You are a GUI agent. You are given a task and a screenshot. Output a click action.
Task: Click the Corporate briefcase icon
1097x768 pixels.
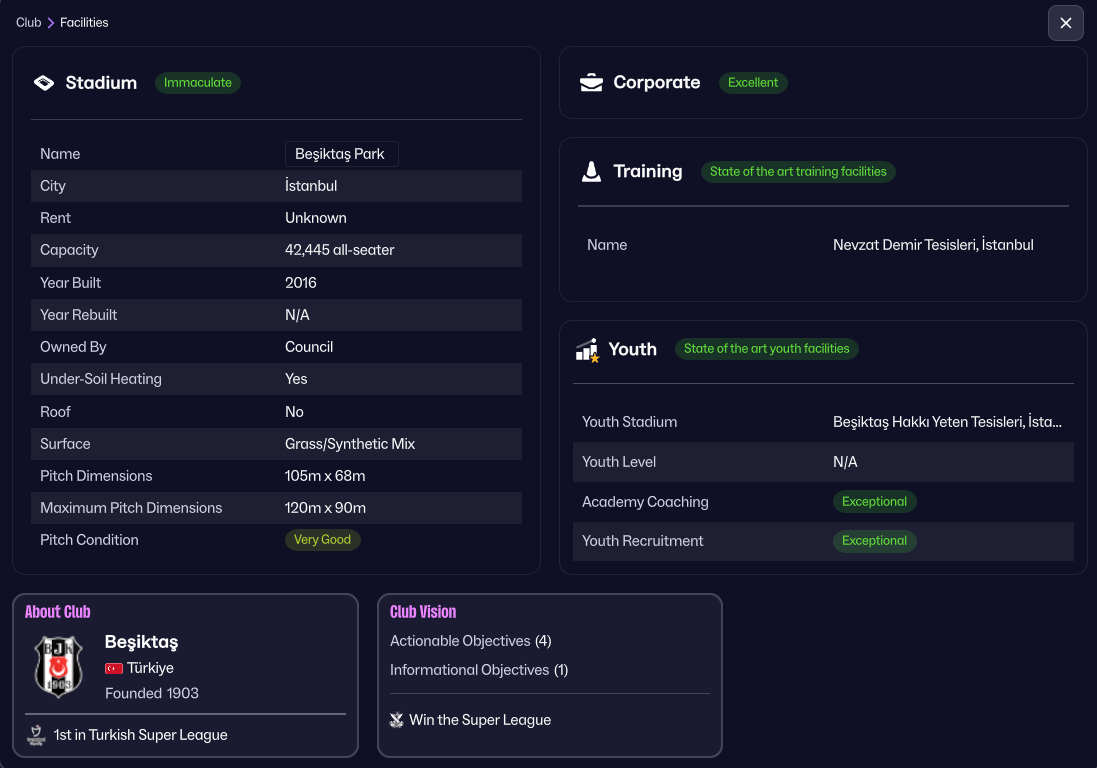(591, 83)
